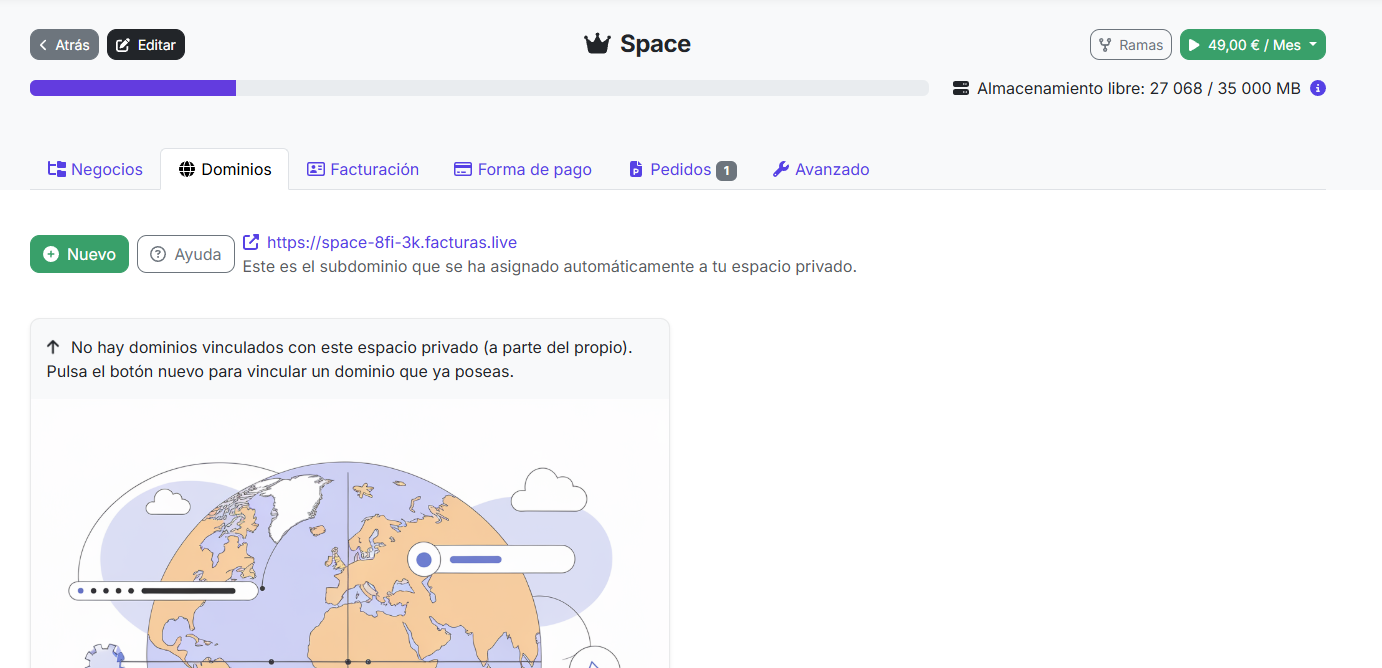Image resolution: width=1382 pixels, height=668 pixels.
Task: Open the Editar button
Action: tap(146, 45)
